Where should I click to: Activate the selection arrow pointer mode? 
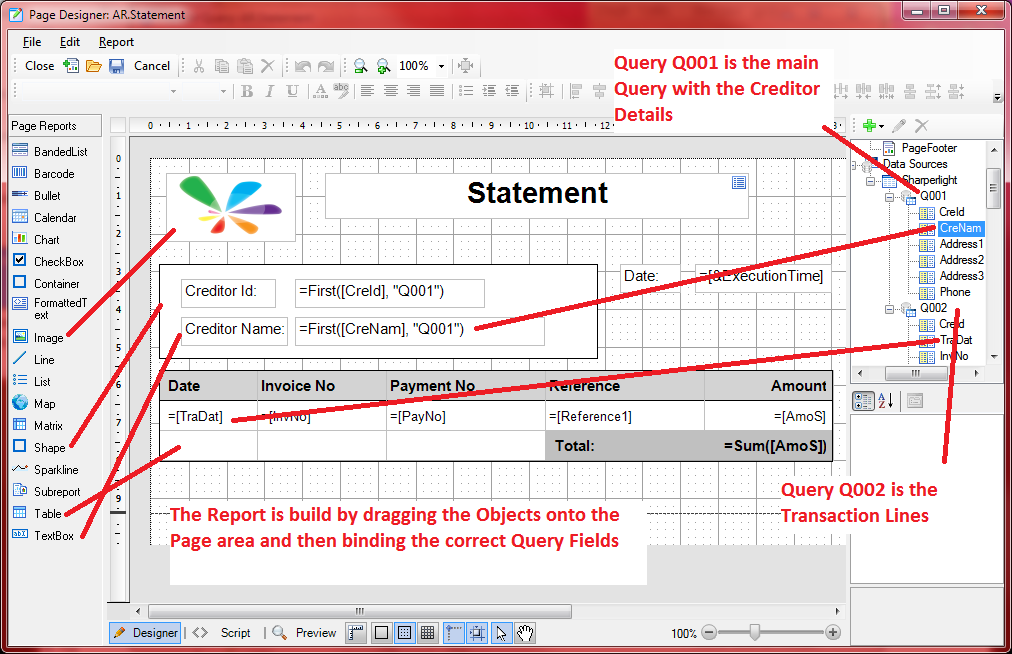point(501,633)
